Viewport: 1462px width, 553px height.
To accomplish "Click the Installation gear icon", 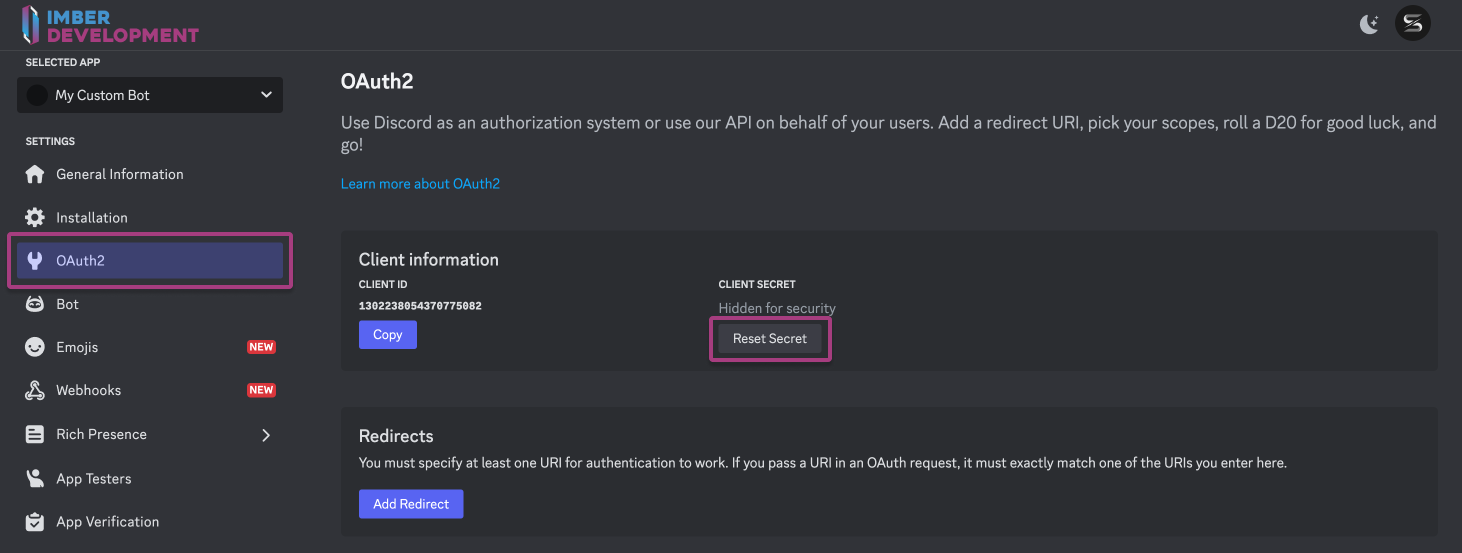I will click(35, 217).
